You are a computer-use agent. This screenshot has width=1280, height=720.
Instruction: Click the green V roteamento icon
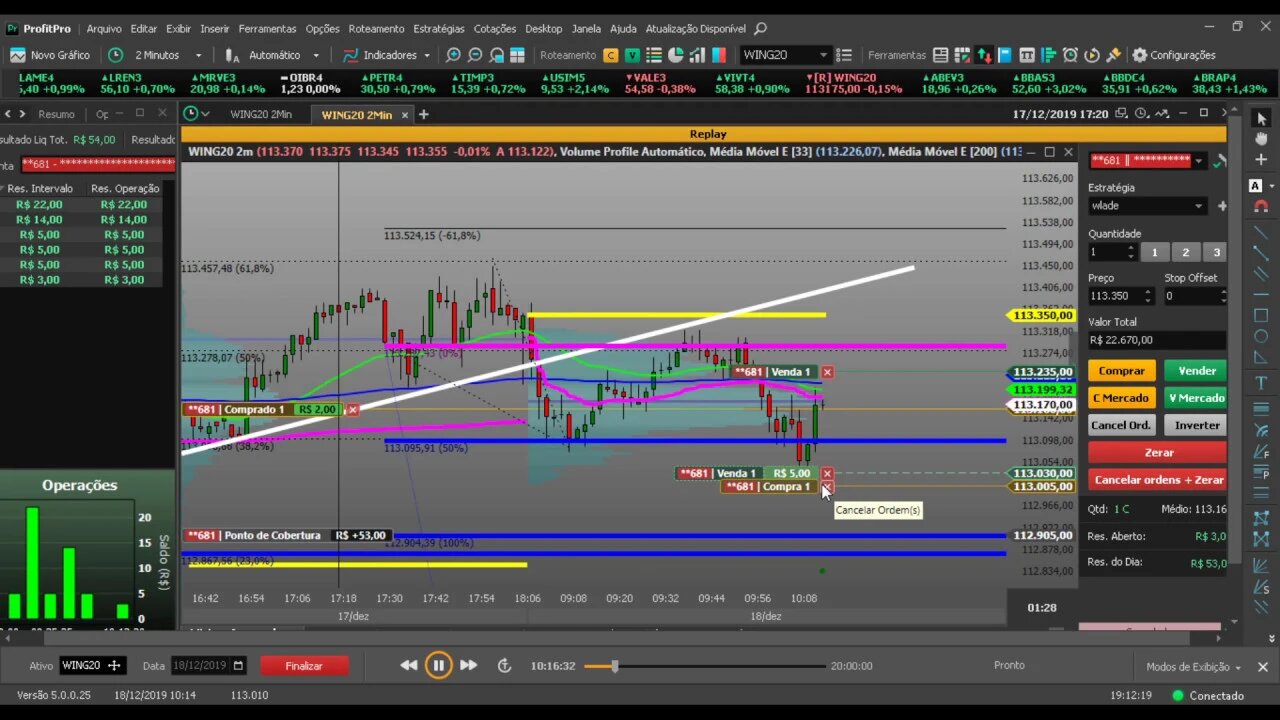633,55
